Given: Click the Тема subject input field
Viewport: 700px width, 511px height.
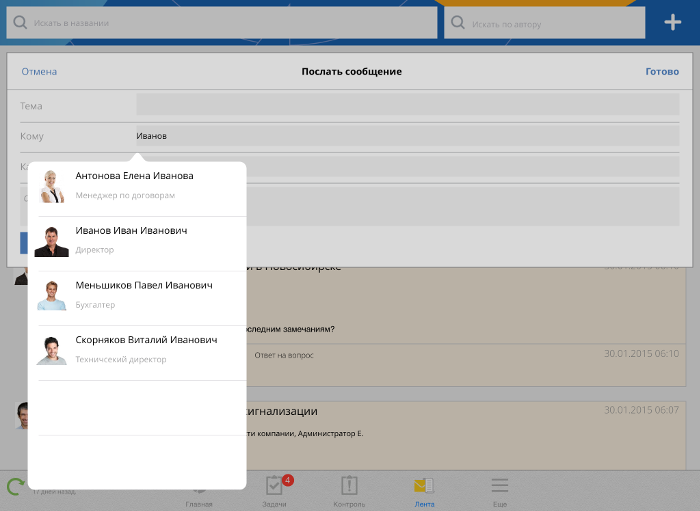Looking at the screenshot, I should pos(407,105).
